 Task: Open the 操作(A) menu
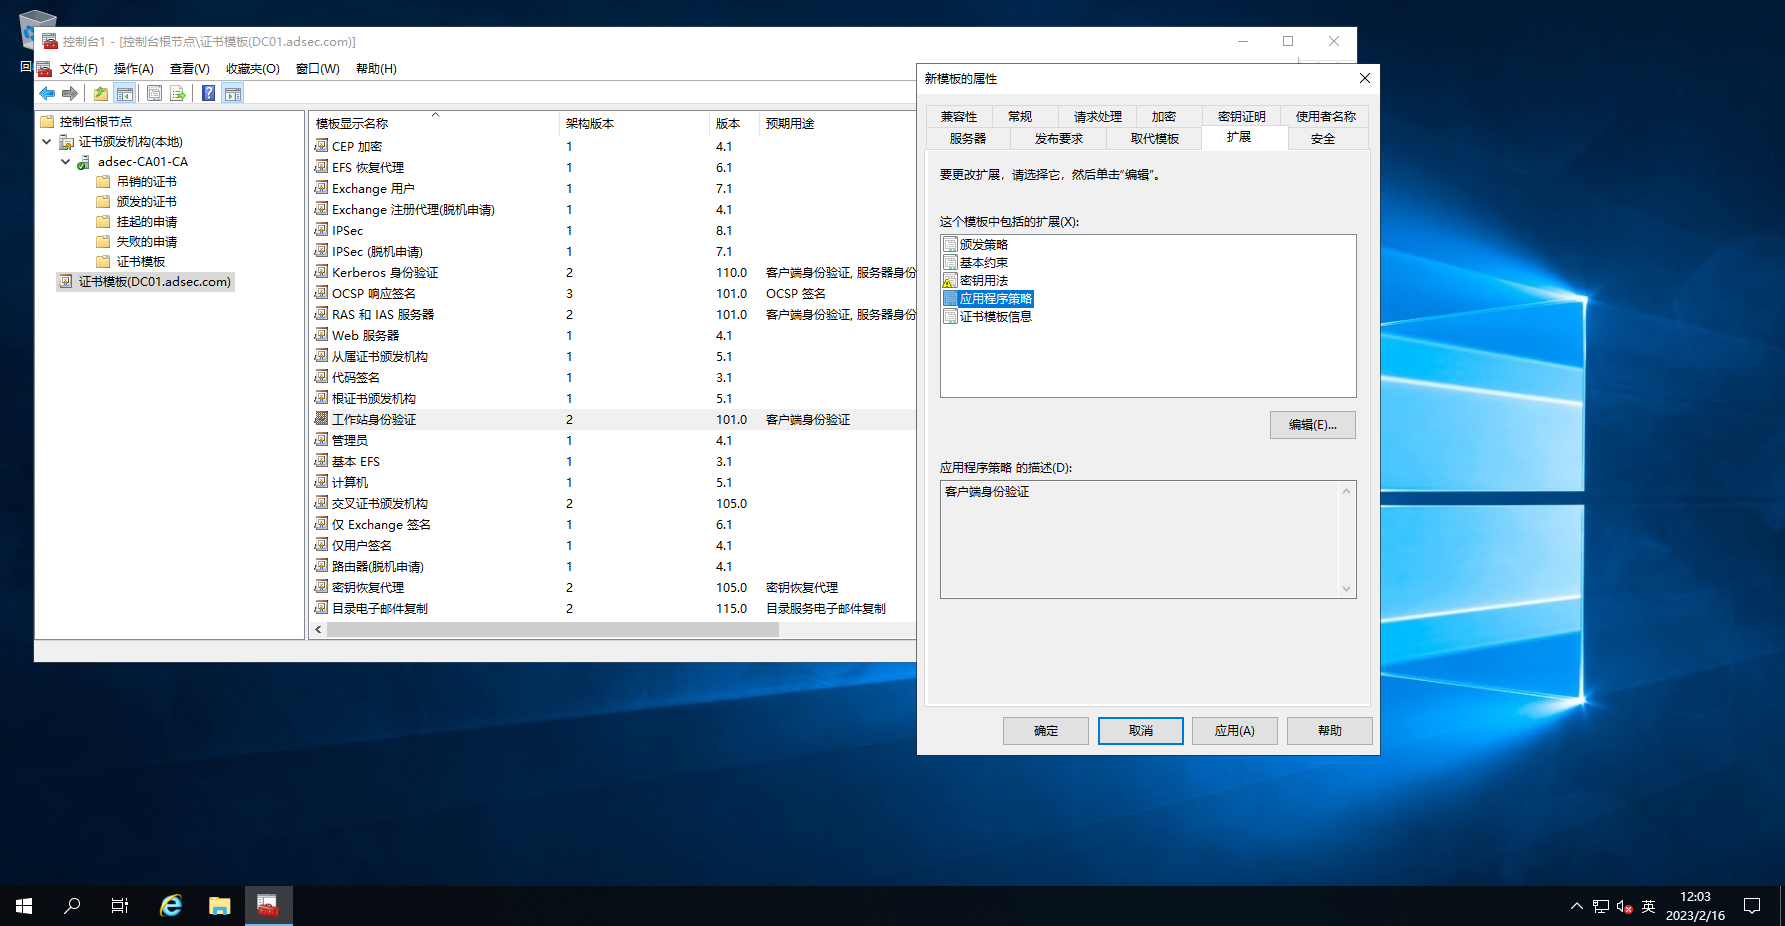point(133,69)
